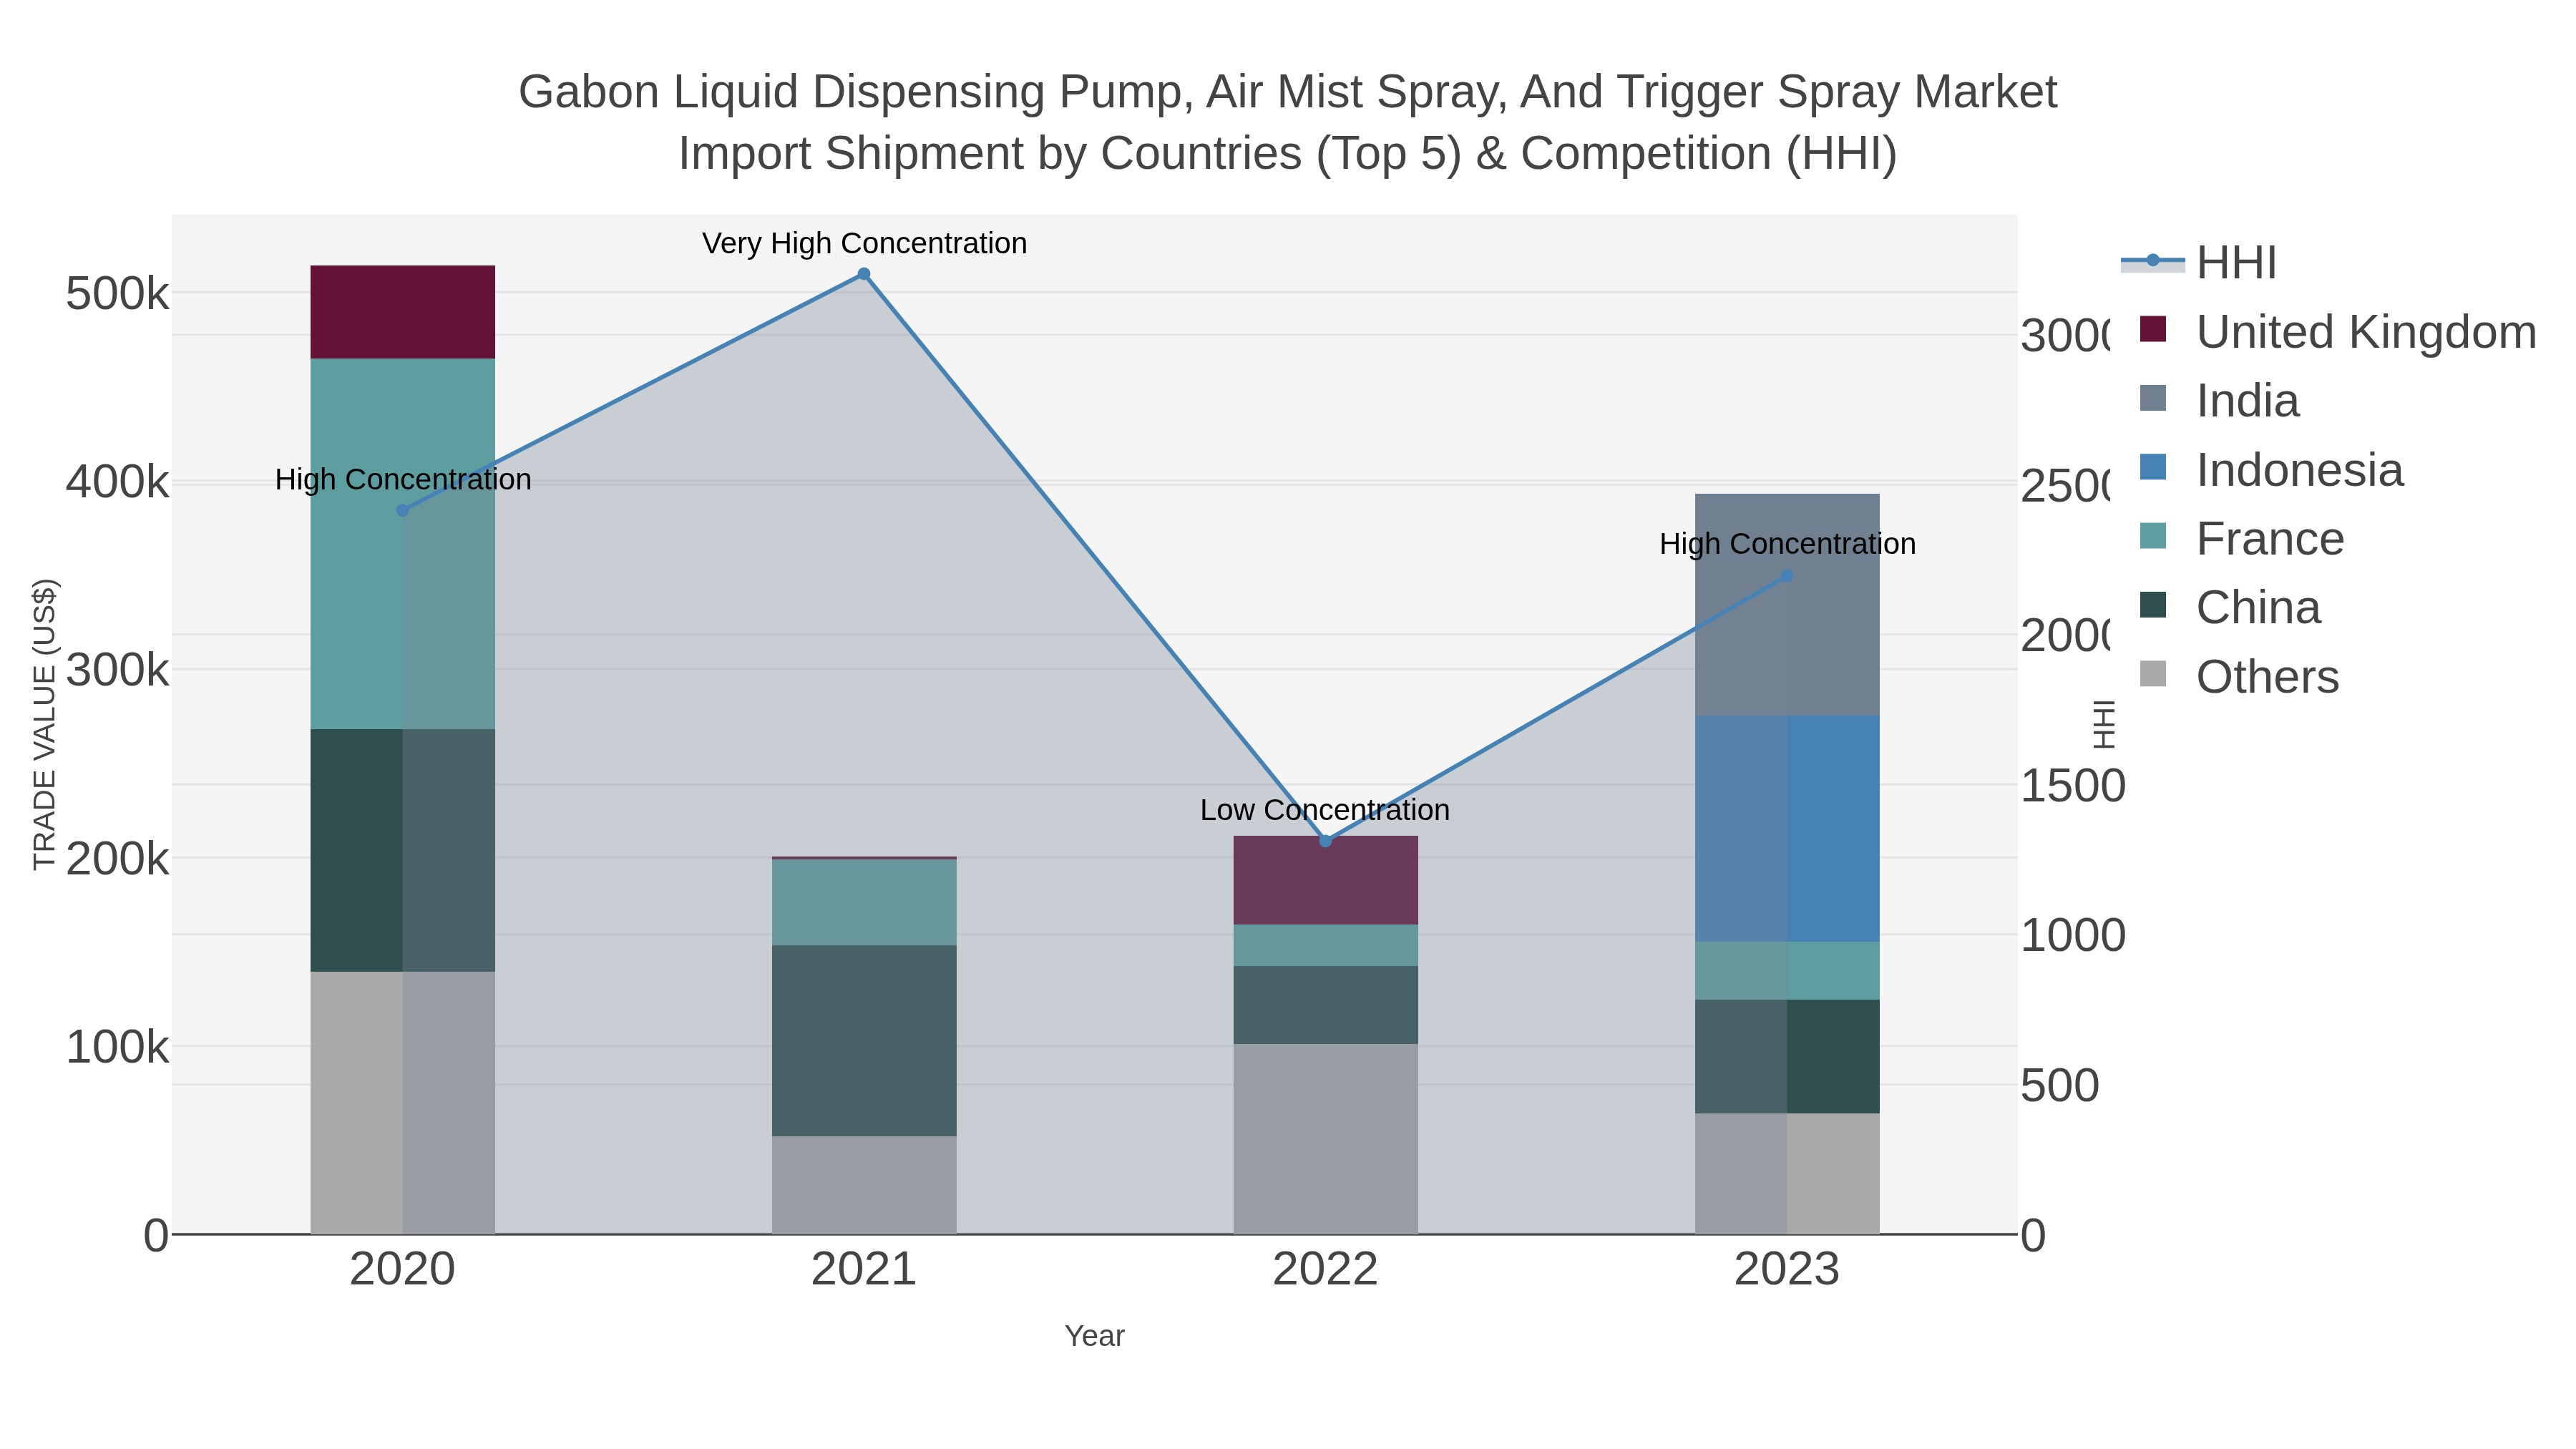Toggle United Kingdom series in legend
The image size is (2576, 1449).
2337,332
